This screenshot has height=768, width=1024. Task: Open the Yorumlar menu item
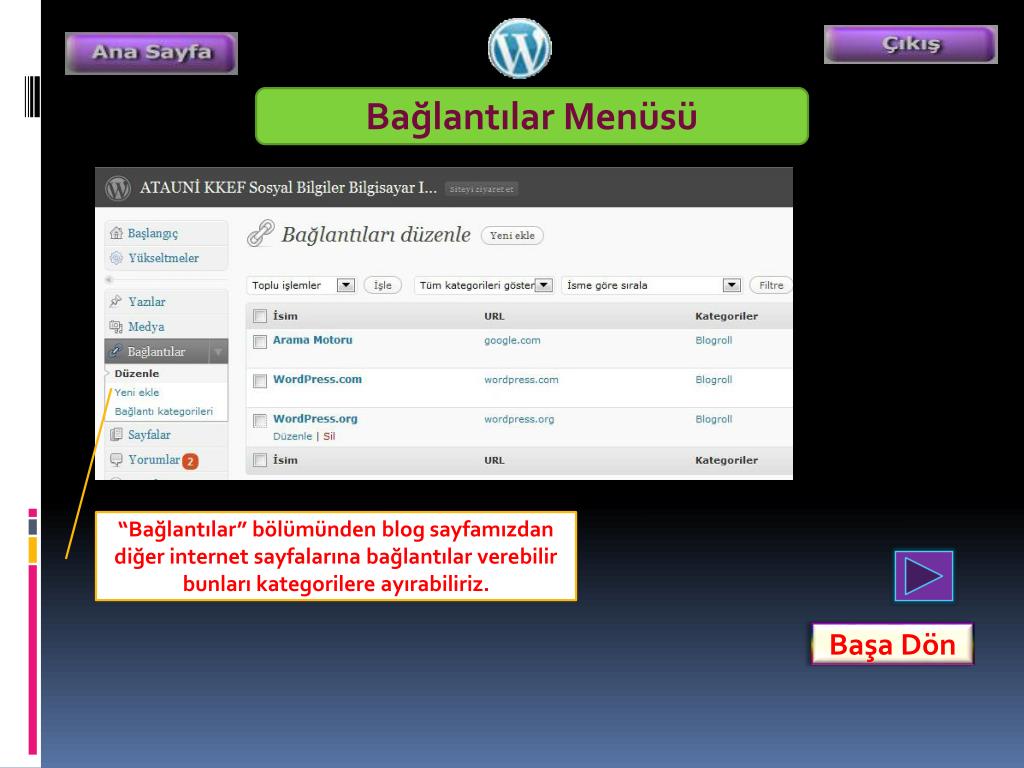click(x=154, y=460)
